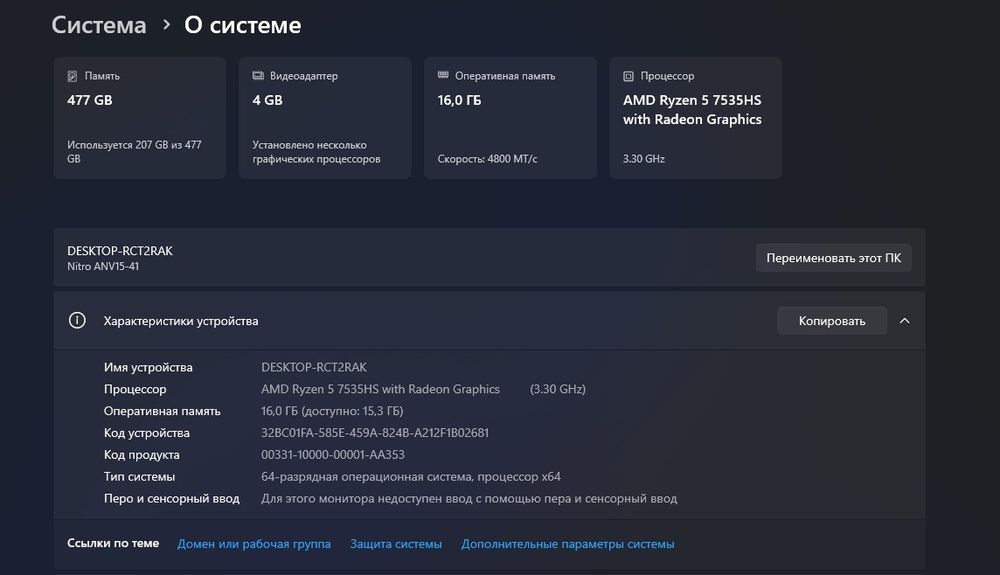The image size is (1000, 575).
Task: Click Nitro ANV15-41 model text
Action: pos(103,266)
